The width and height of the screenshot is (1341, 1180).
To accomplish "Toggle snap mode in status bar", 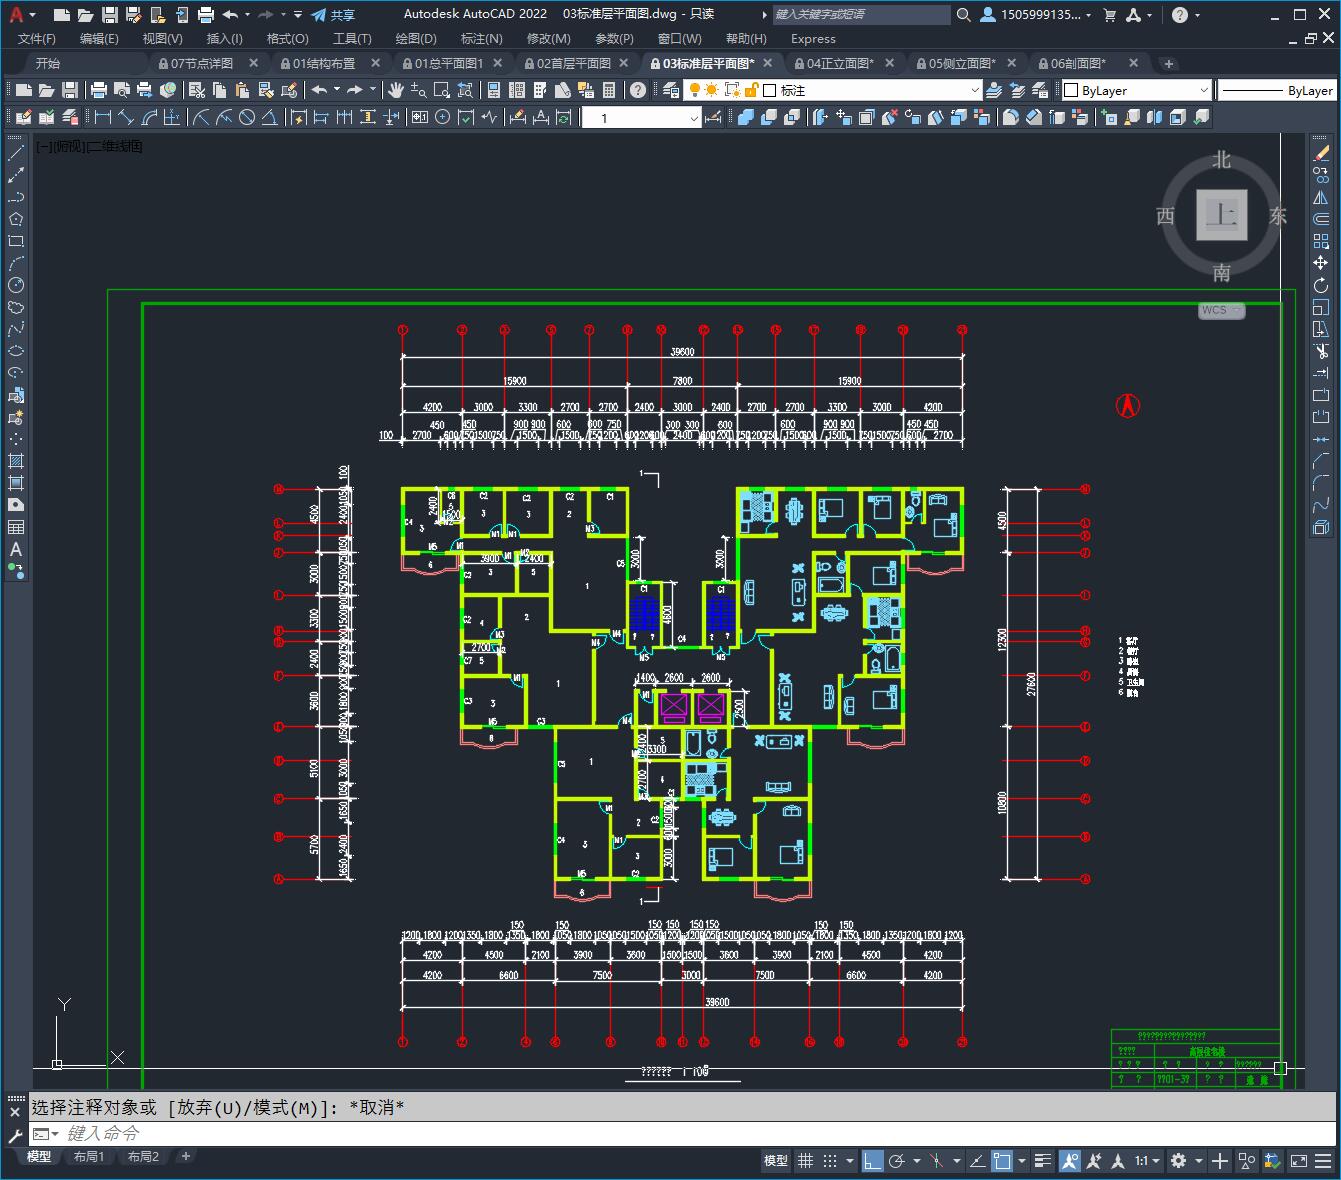I will pyautogui.click(x=830, y=1161).
